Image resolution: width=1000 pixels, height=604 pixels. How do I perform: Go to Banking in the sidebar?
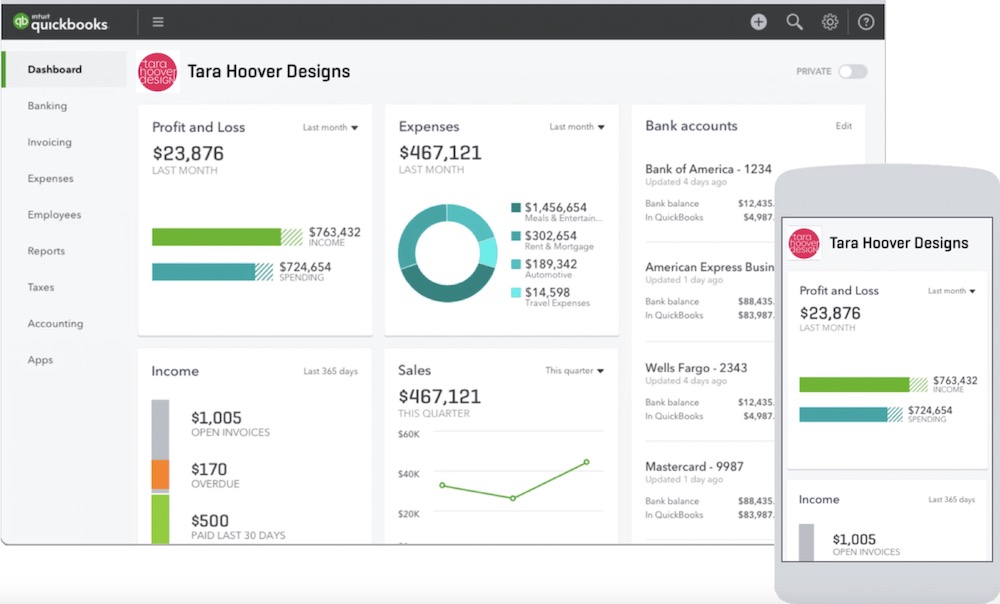47,106
